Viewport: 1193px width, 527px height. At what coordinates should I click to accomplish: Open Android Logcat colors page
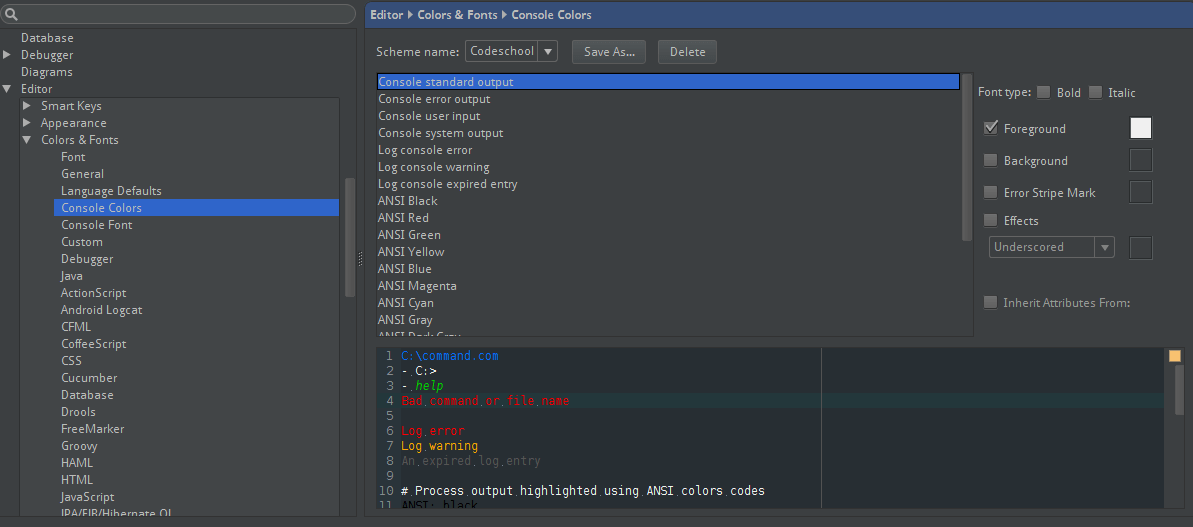coord(101,310)
